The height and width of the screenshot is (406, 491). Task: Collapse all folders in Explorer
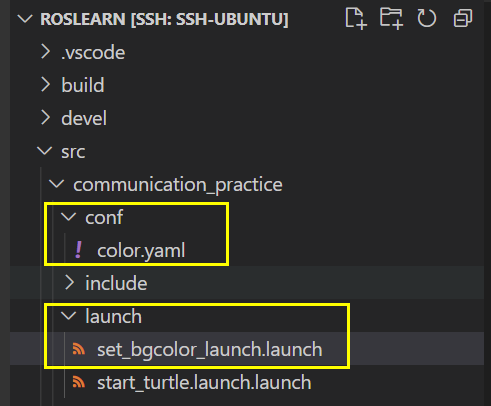point(463,18)
